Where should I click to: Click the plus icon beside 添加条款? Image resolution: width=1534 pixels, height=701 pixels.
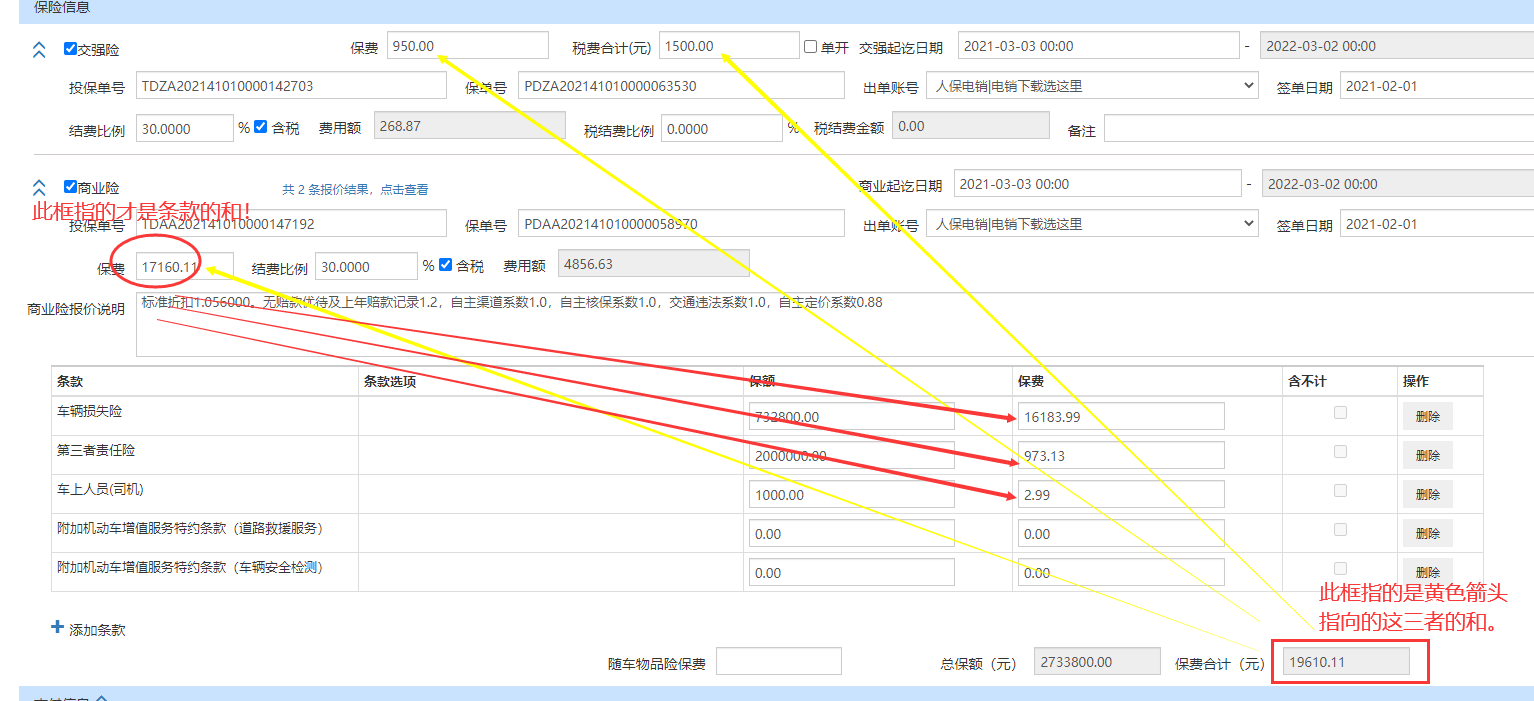[x=57, y=628]
